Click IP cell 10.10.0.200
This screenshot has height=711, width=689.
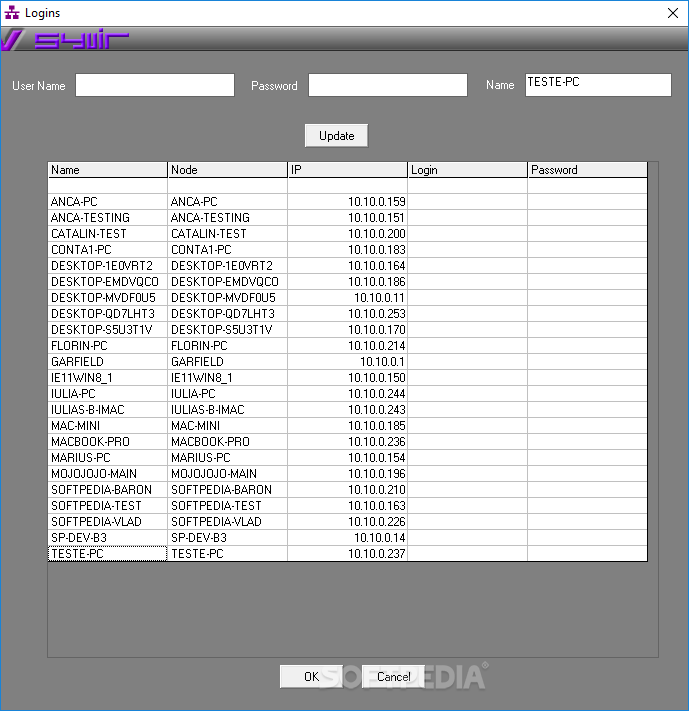347,234
